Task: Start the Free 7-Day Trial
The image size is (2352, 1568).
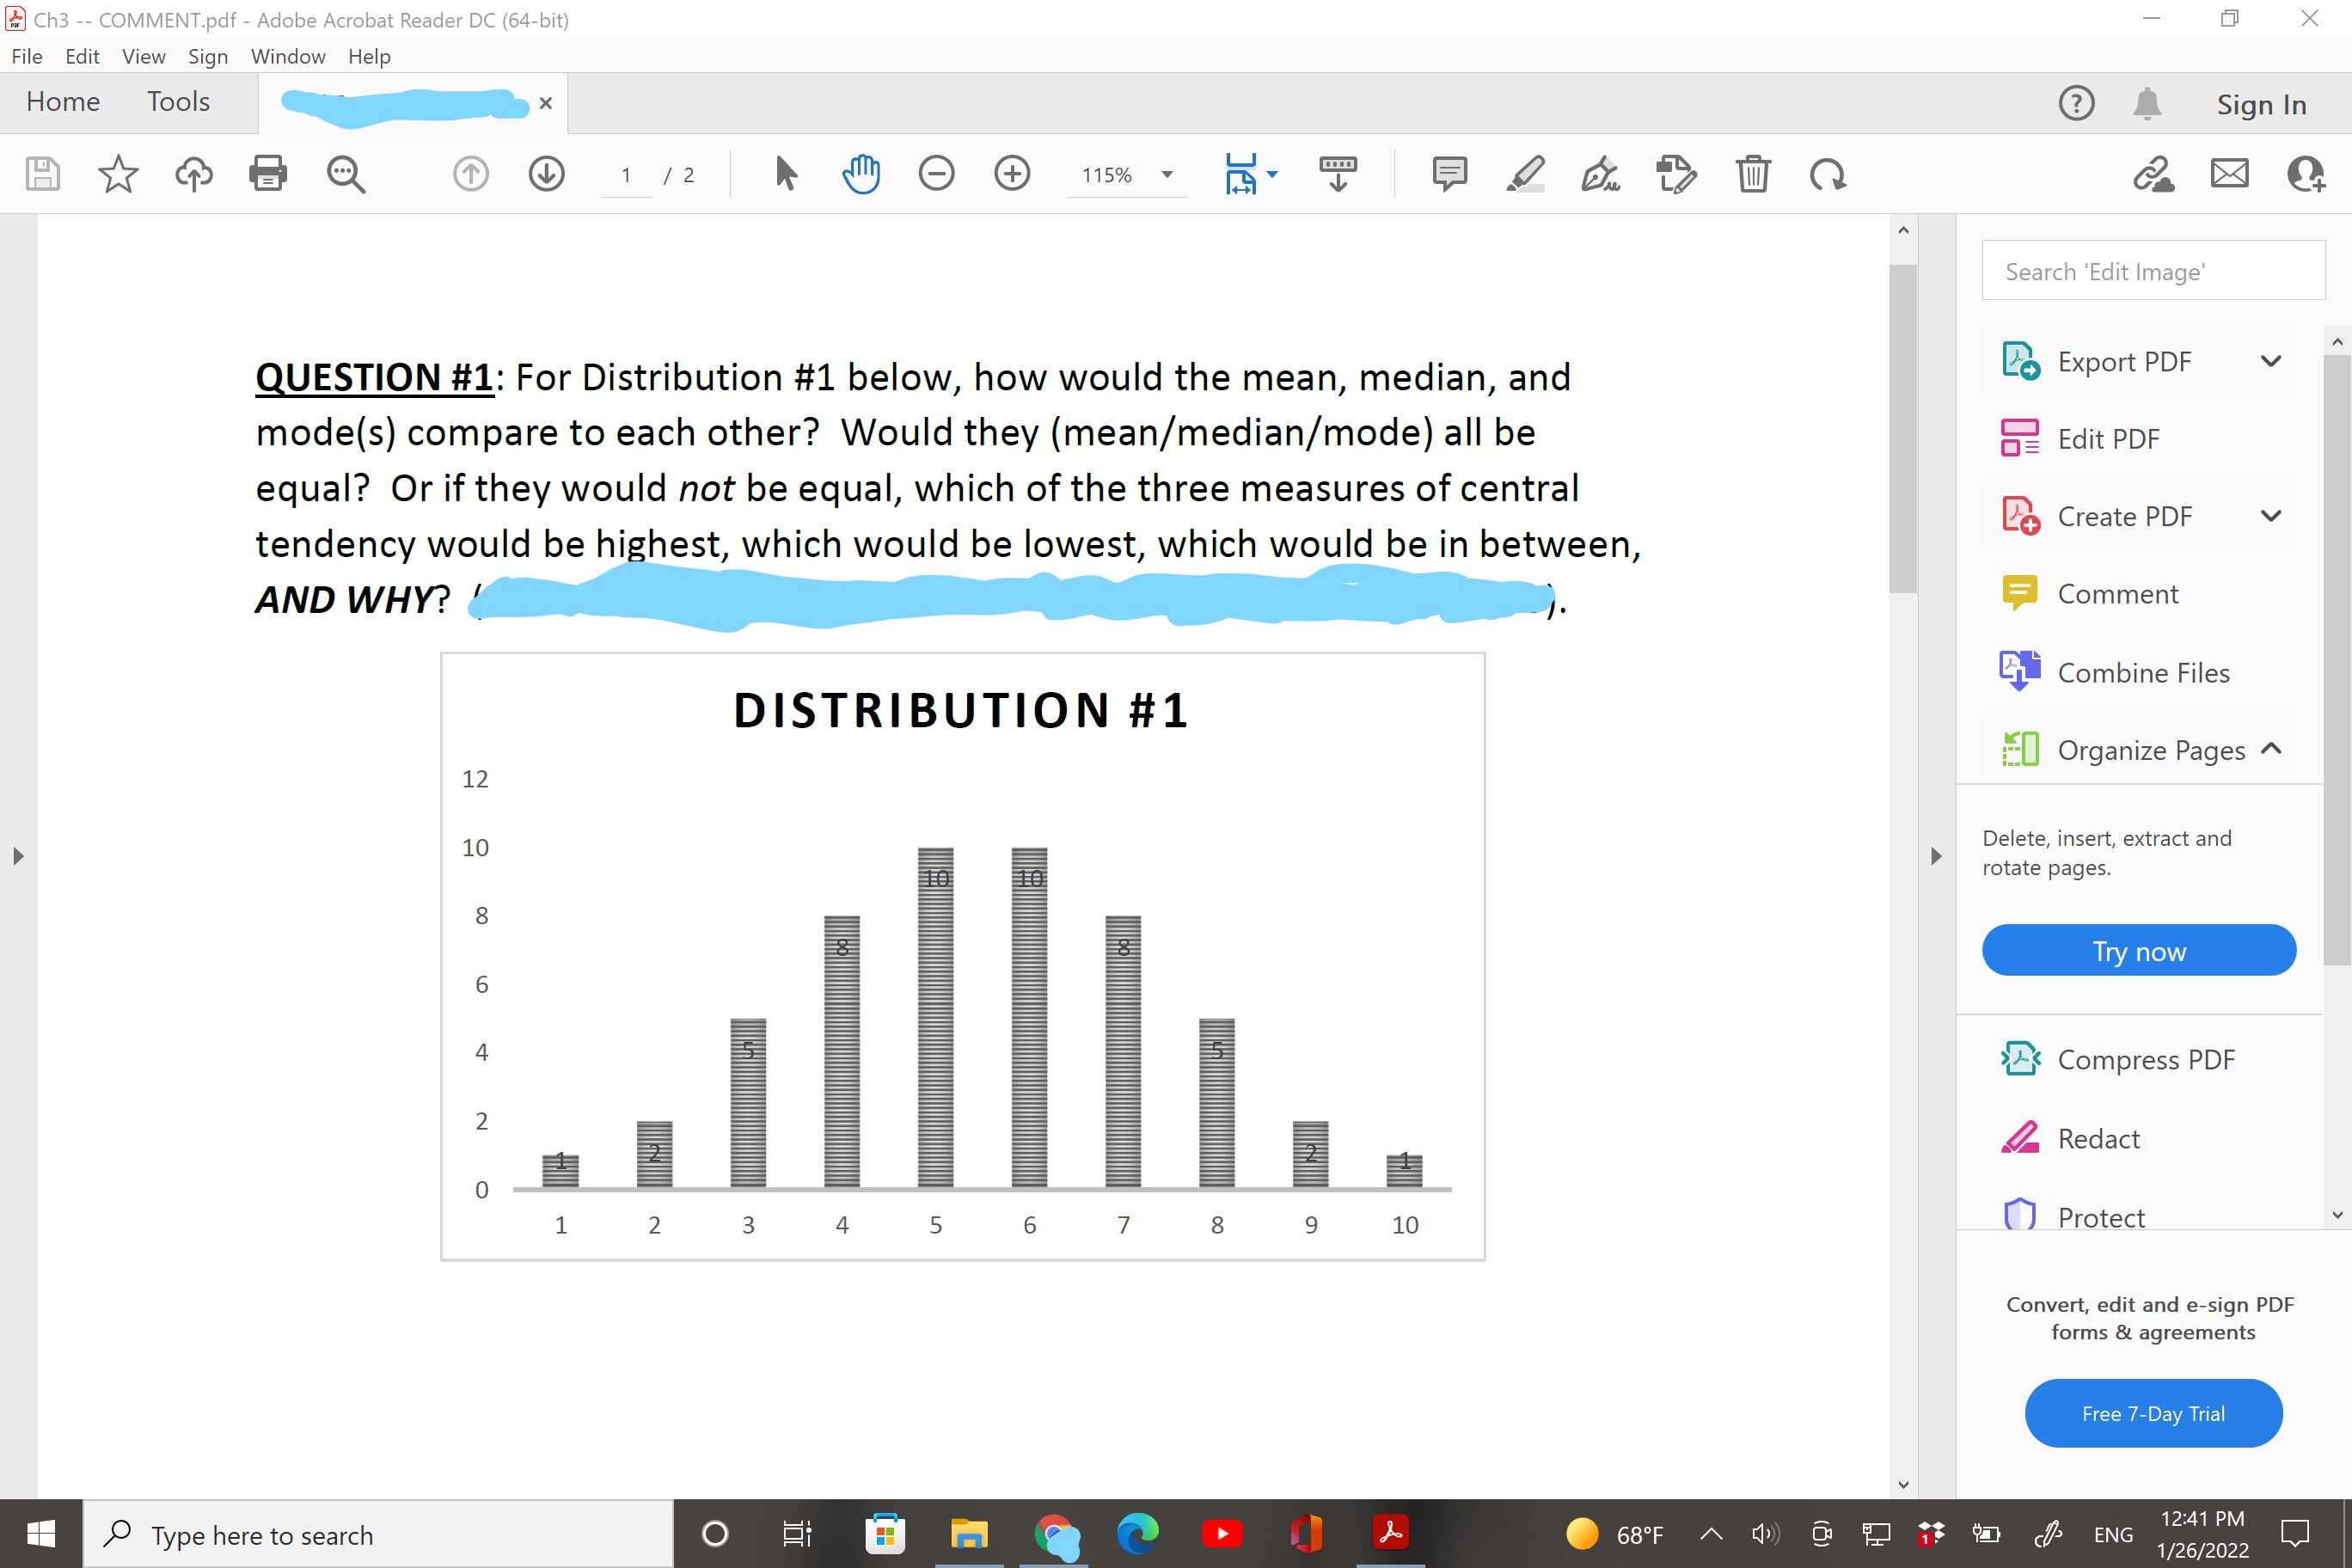Action: point(2153,1412)
